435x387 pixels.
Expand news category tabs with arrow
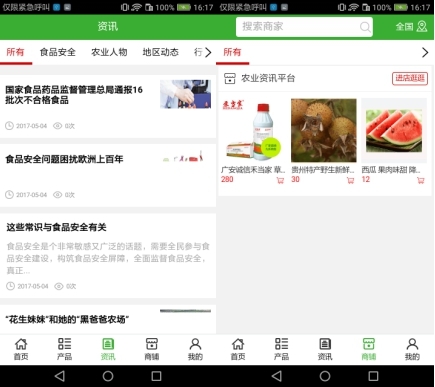208,52
